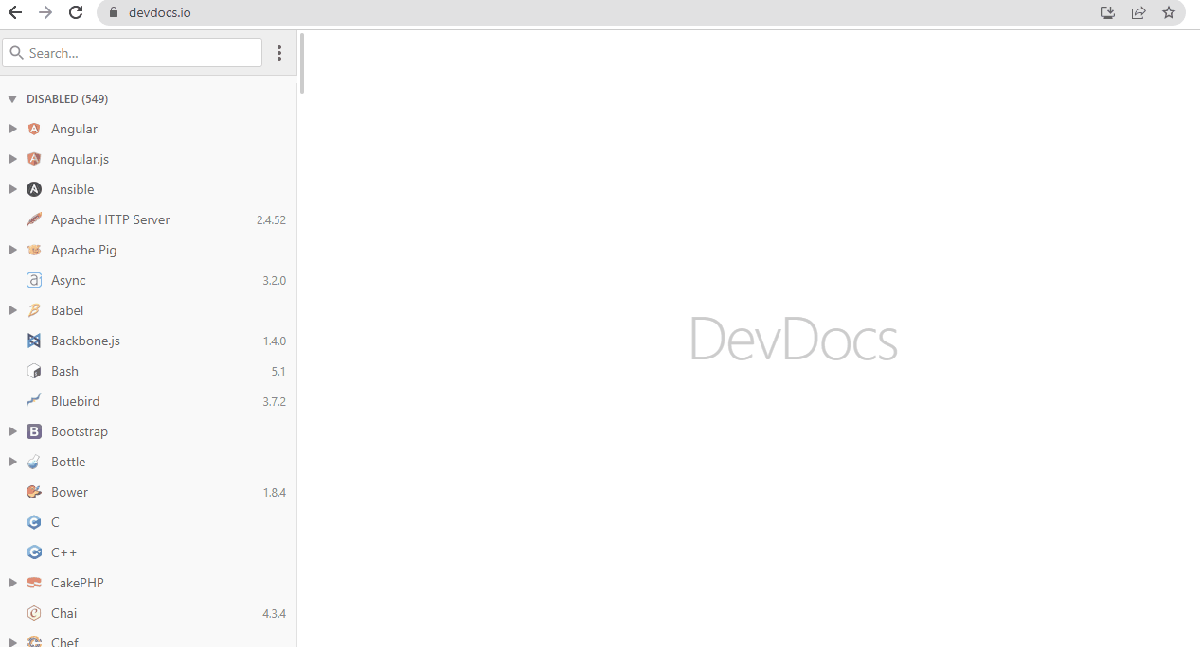The image size is (1200, 647).
Task: Click the C++ language icon
Action: pos(35,552)
